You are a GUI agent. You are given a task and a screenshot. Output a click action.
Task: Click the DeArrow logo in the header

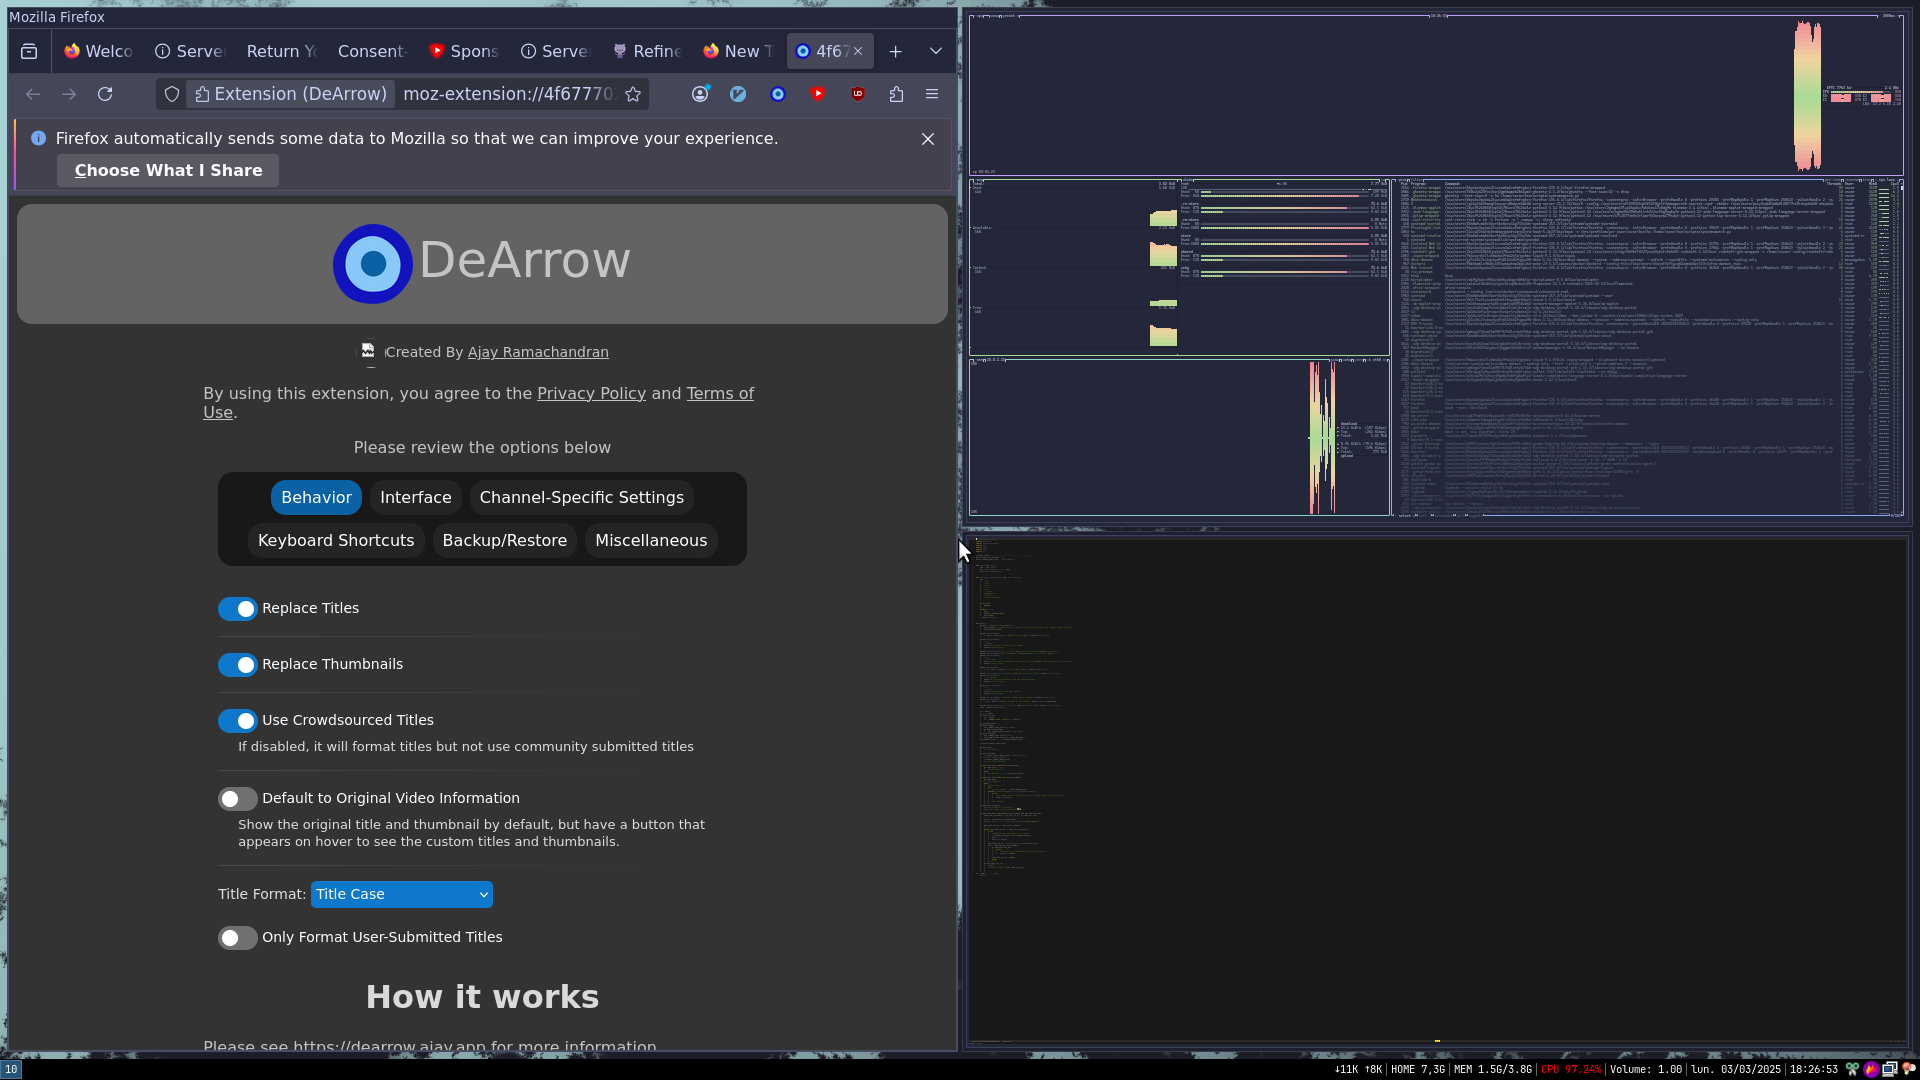pos(373,264)
